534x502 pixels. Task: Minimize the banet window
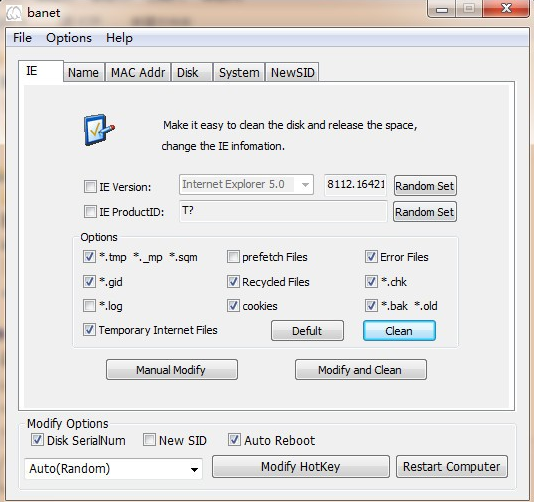tap(442, 9)
